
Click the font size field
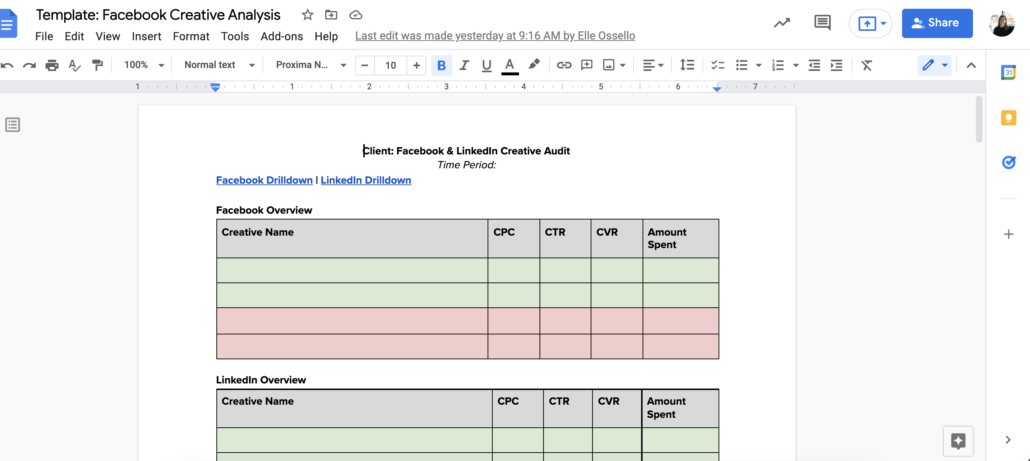tap(391, 65)
